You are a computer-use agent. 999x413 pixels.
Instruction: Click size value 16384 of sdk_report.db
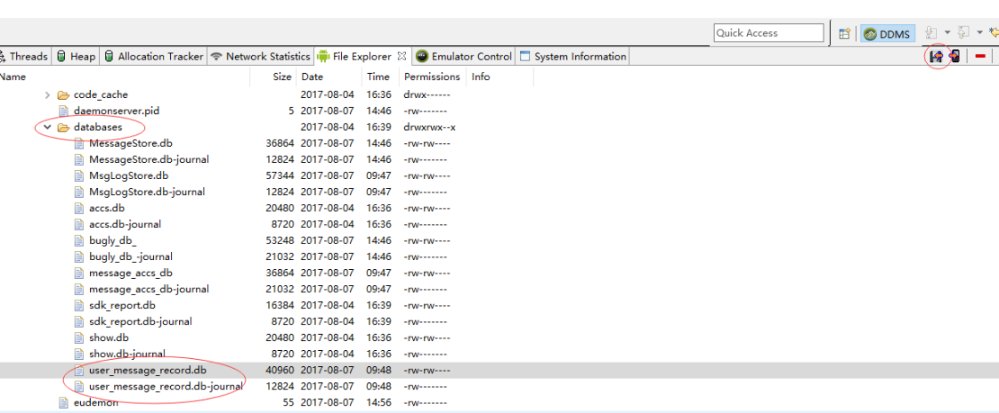pyautogui.click(x=278, y=305)
